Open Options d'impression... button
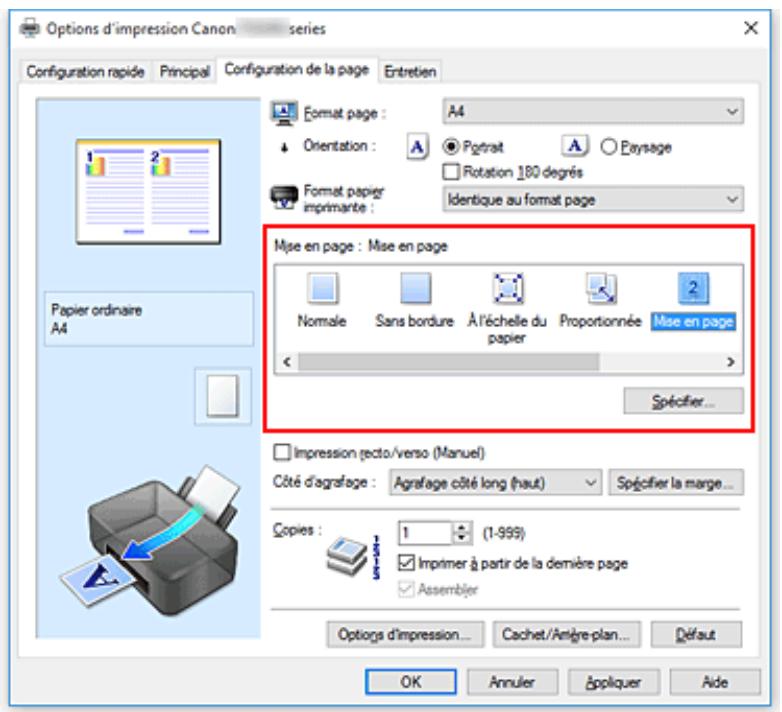This screenshot has width=782, height=712. click(x=405, y=634)
